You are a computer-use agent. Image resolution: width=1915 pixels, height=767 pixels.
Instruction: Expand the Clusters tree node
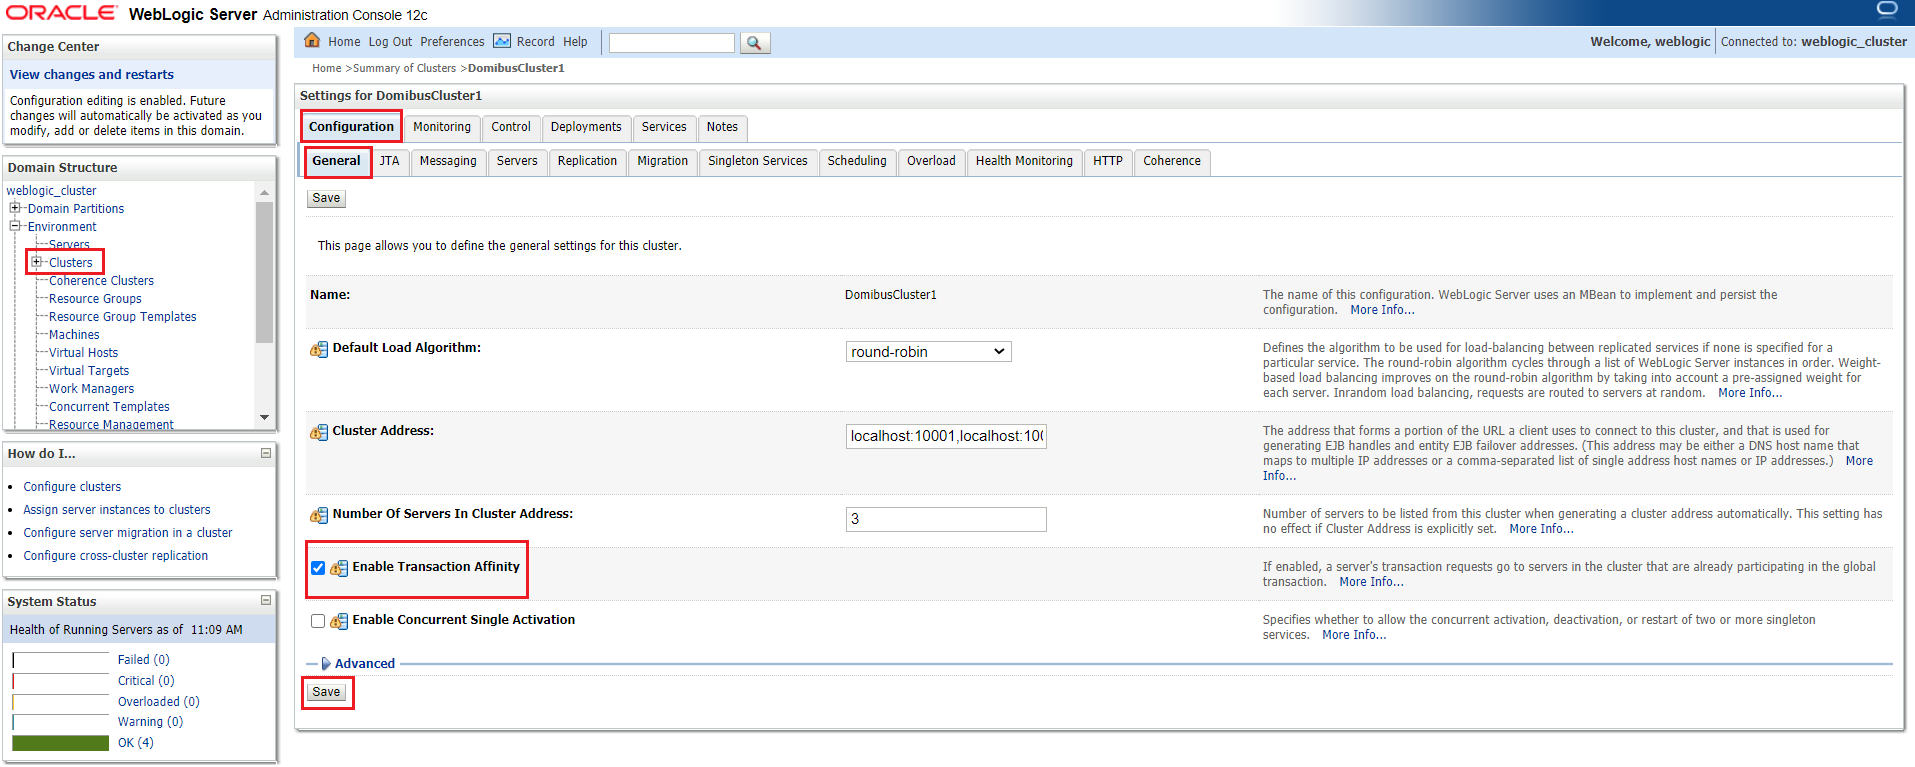(x=36, y=262)
